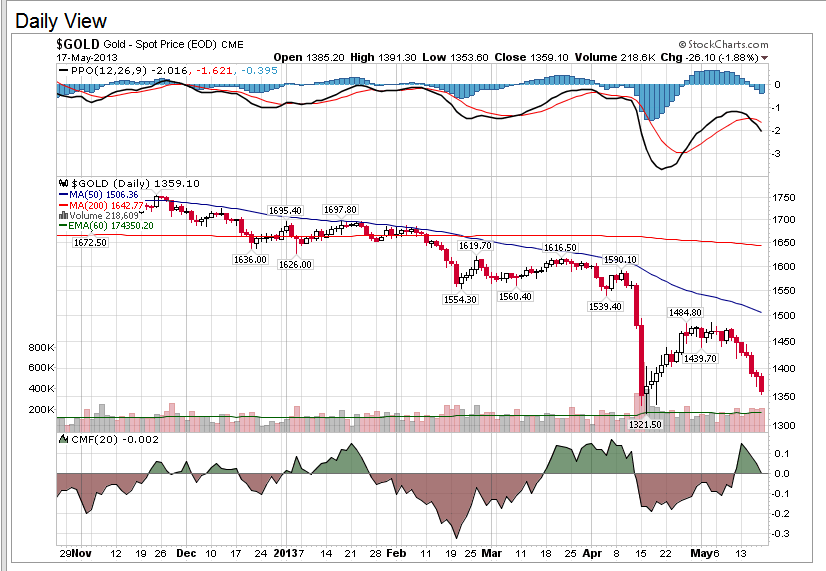This screenshot has width=826, height=571.
Task: Click the 1484.80 peak price label
Action: pyautogui.click(x=688, y=313)
